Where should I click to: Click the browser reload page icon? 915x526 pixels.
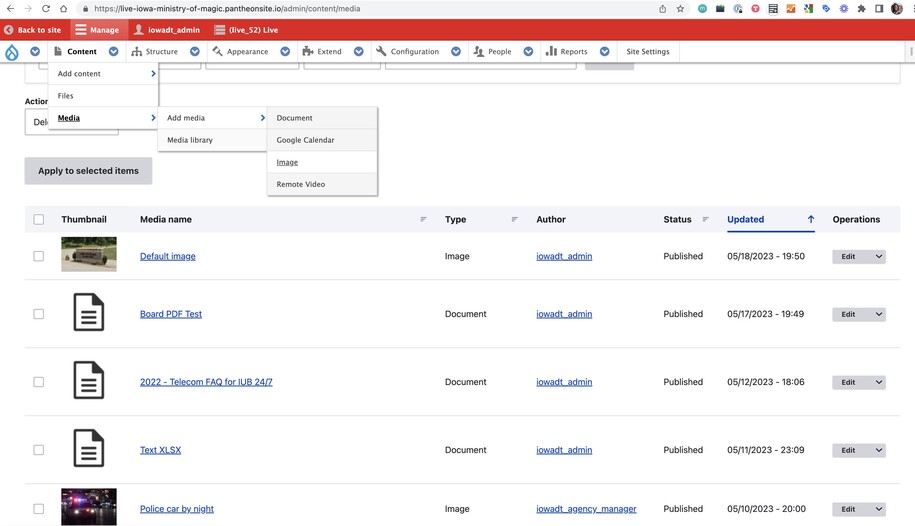tap(46, 9)
